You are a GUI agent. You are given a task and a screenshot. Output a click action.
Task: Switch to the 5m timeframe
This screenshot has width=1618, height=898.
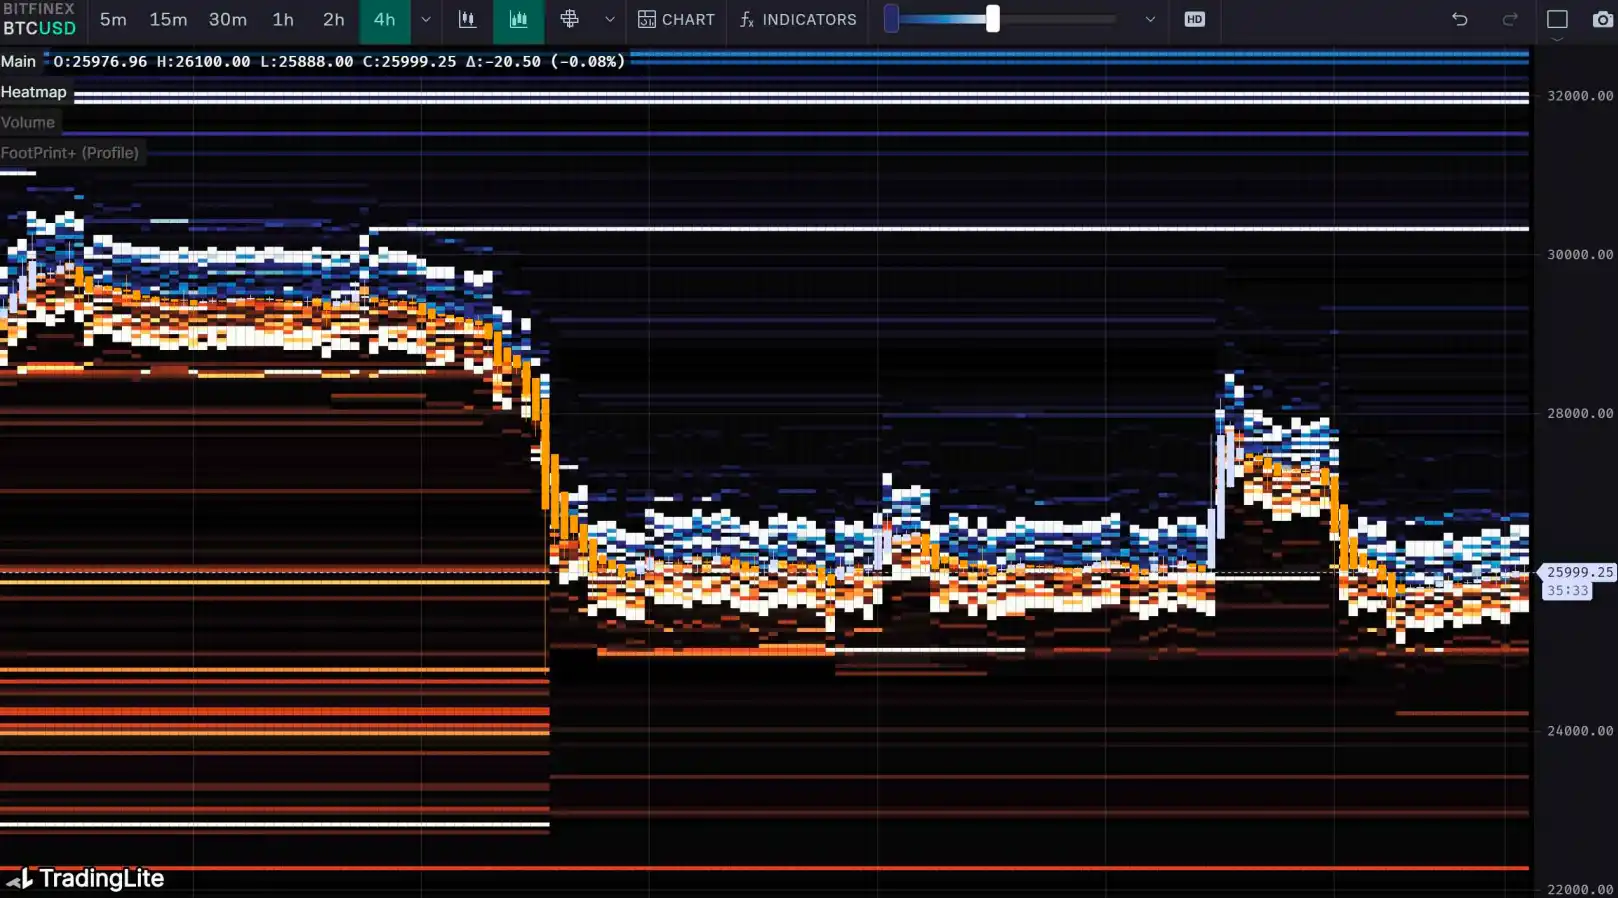pos(113,20)
